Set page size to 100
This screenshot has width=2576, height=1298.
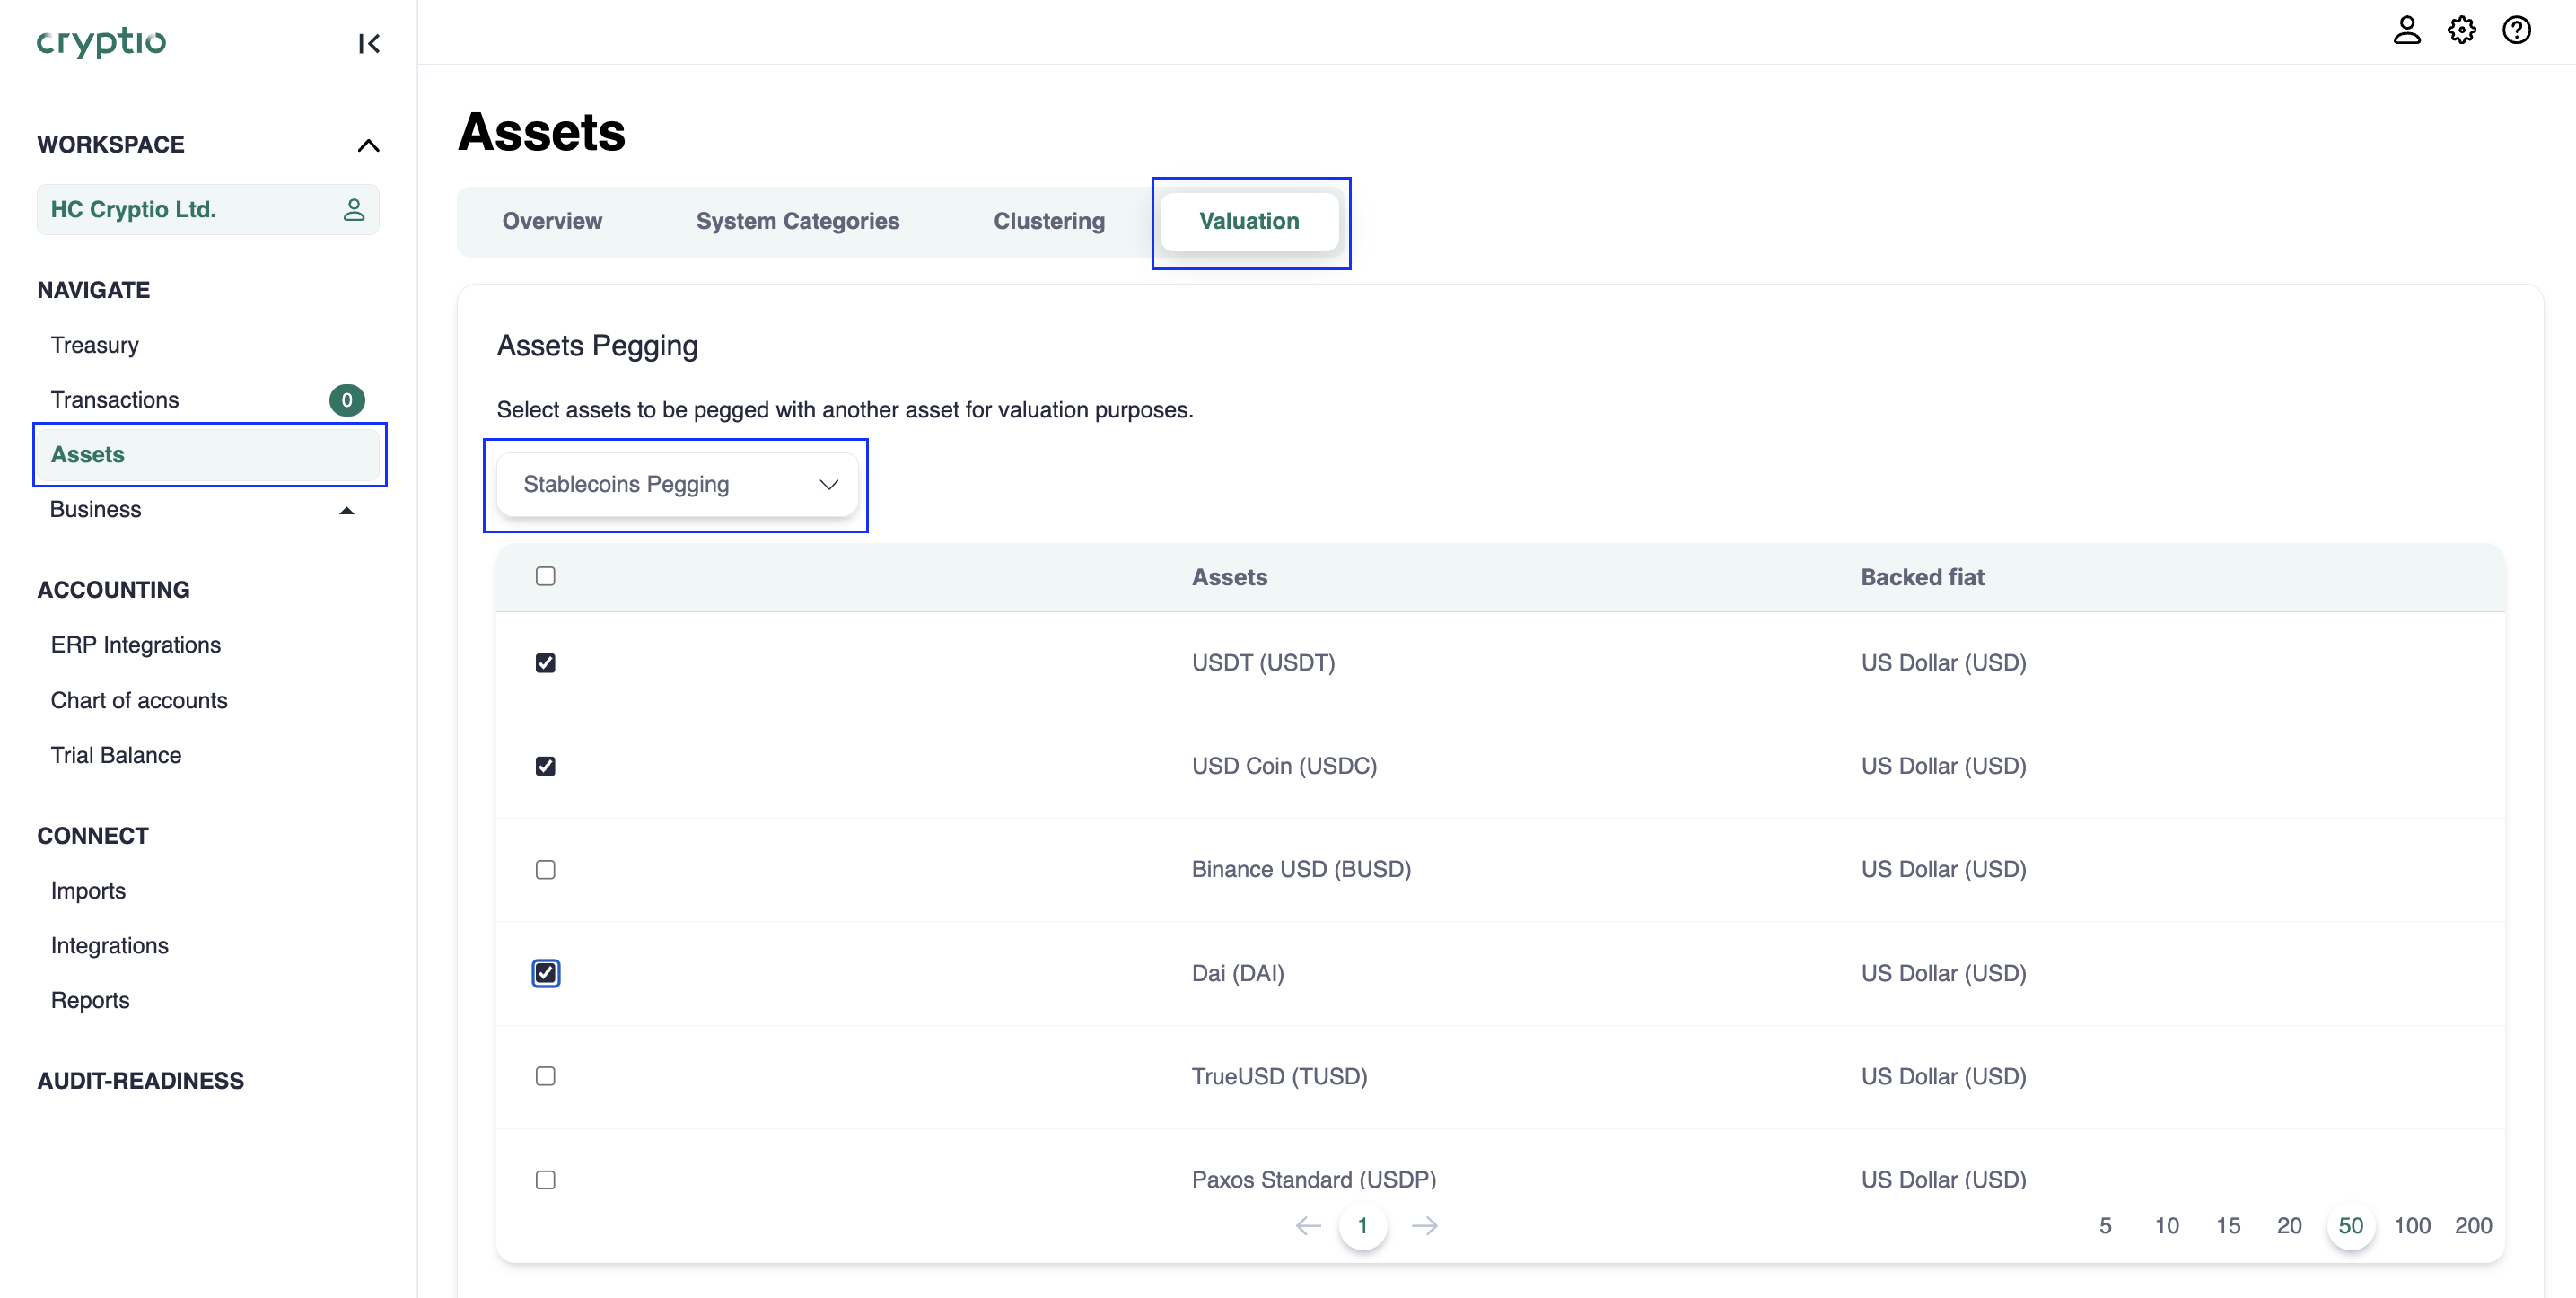[2411, 1225]
